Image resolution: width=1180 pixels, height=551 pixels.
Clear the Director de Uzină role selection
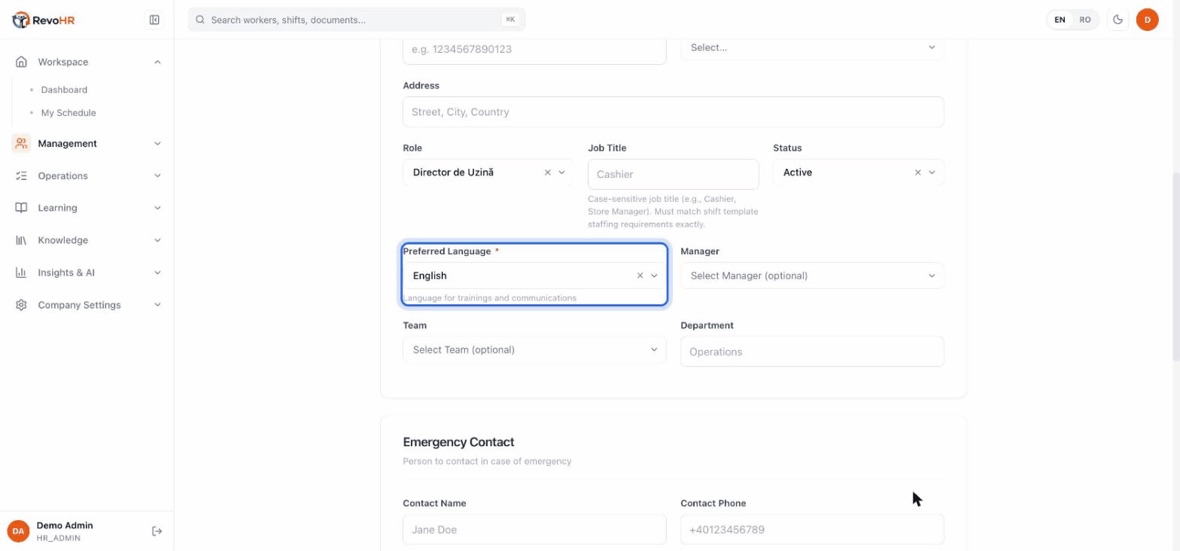[x=547, y=172]
